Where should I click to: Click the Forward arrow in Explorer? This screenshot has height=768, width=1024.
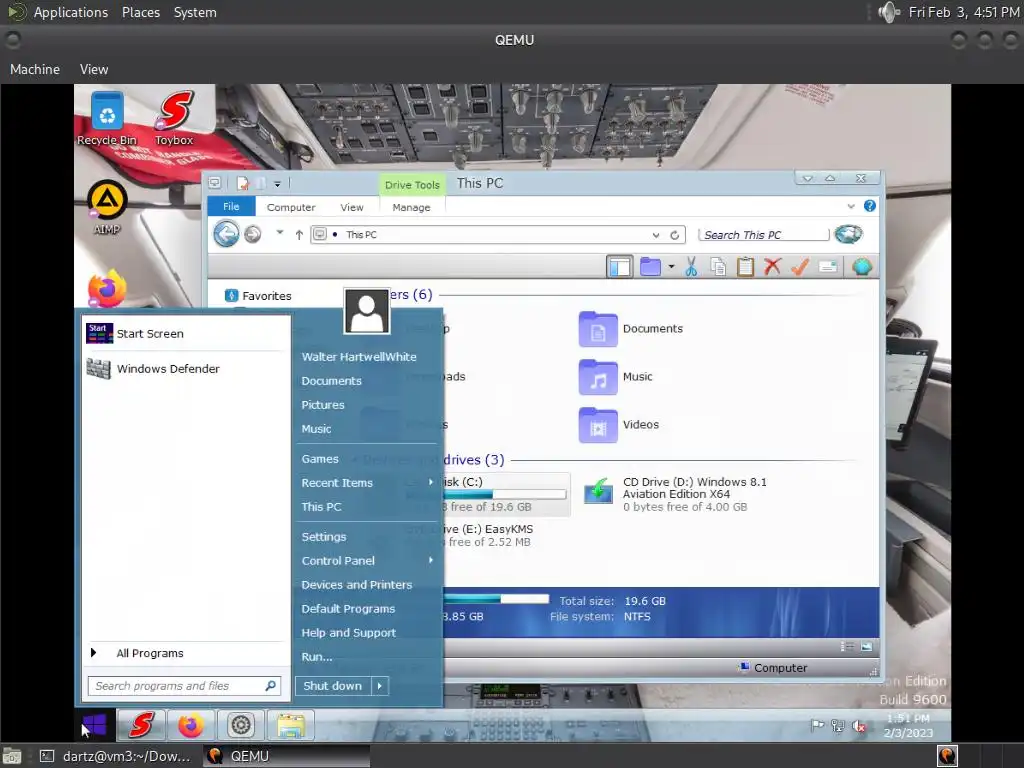click(x=253, y=234)
